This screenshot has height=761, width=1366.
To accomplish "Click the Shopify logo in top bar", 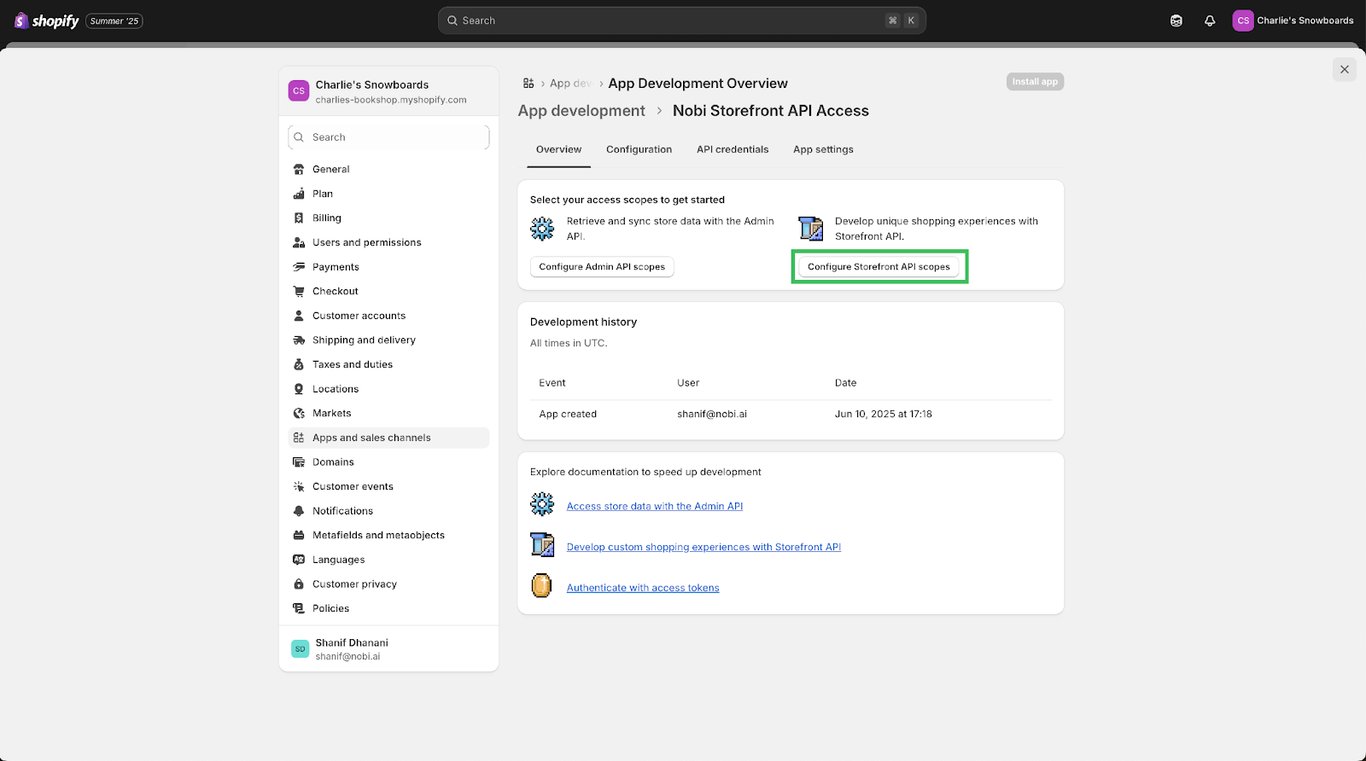I will [46, 21].
